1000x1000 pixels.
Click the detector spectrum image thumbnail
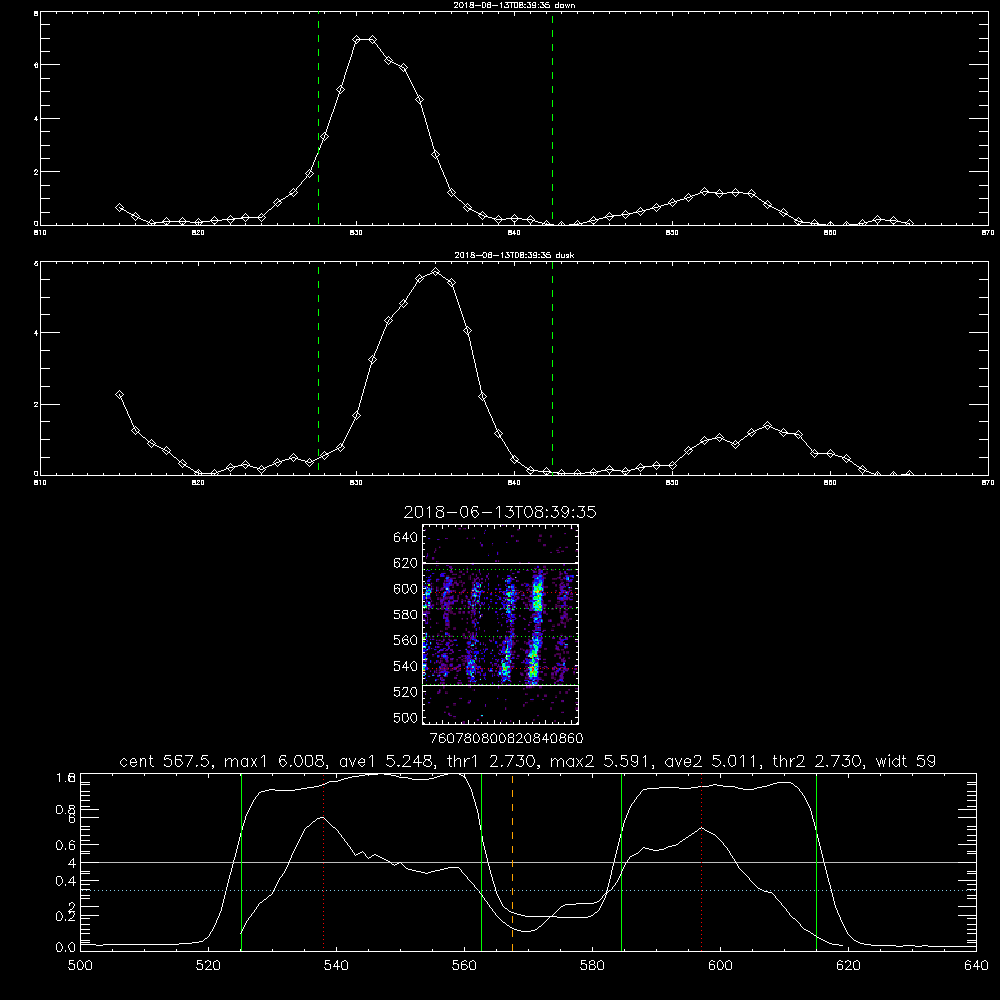(500, 624)
